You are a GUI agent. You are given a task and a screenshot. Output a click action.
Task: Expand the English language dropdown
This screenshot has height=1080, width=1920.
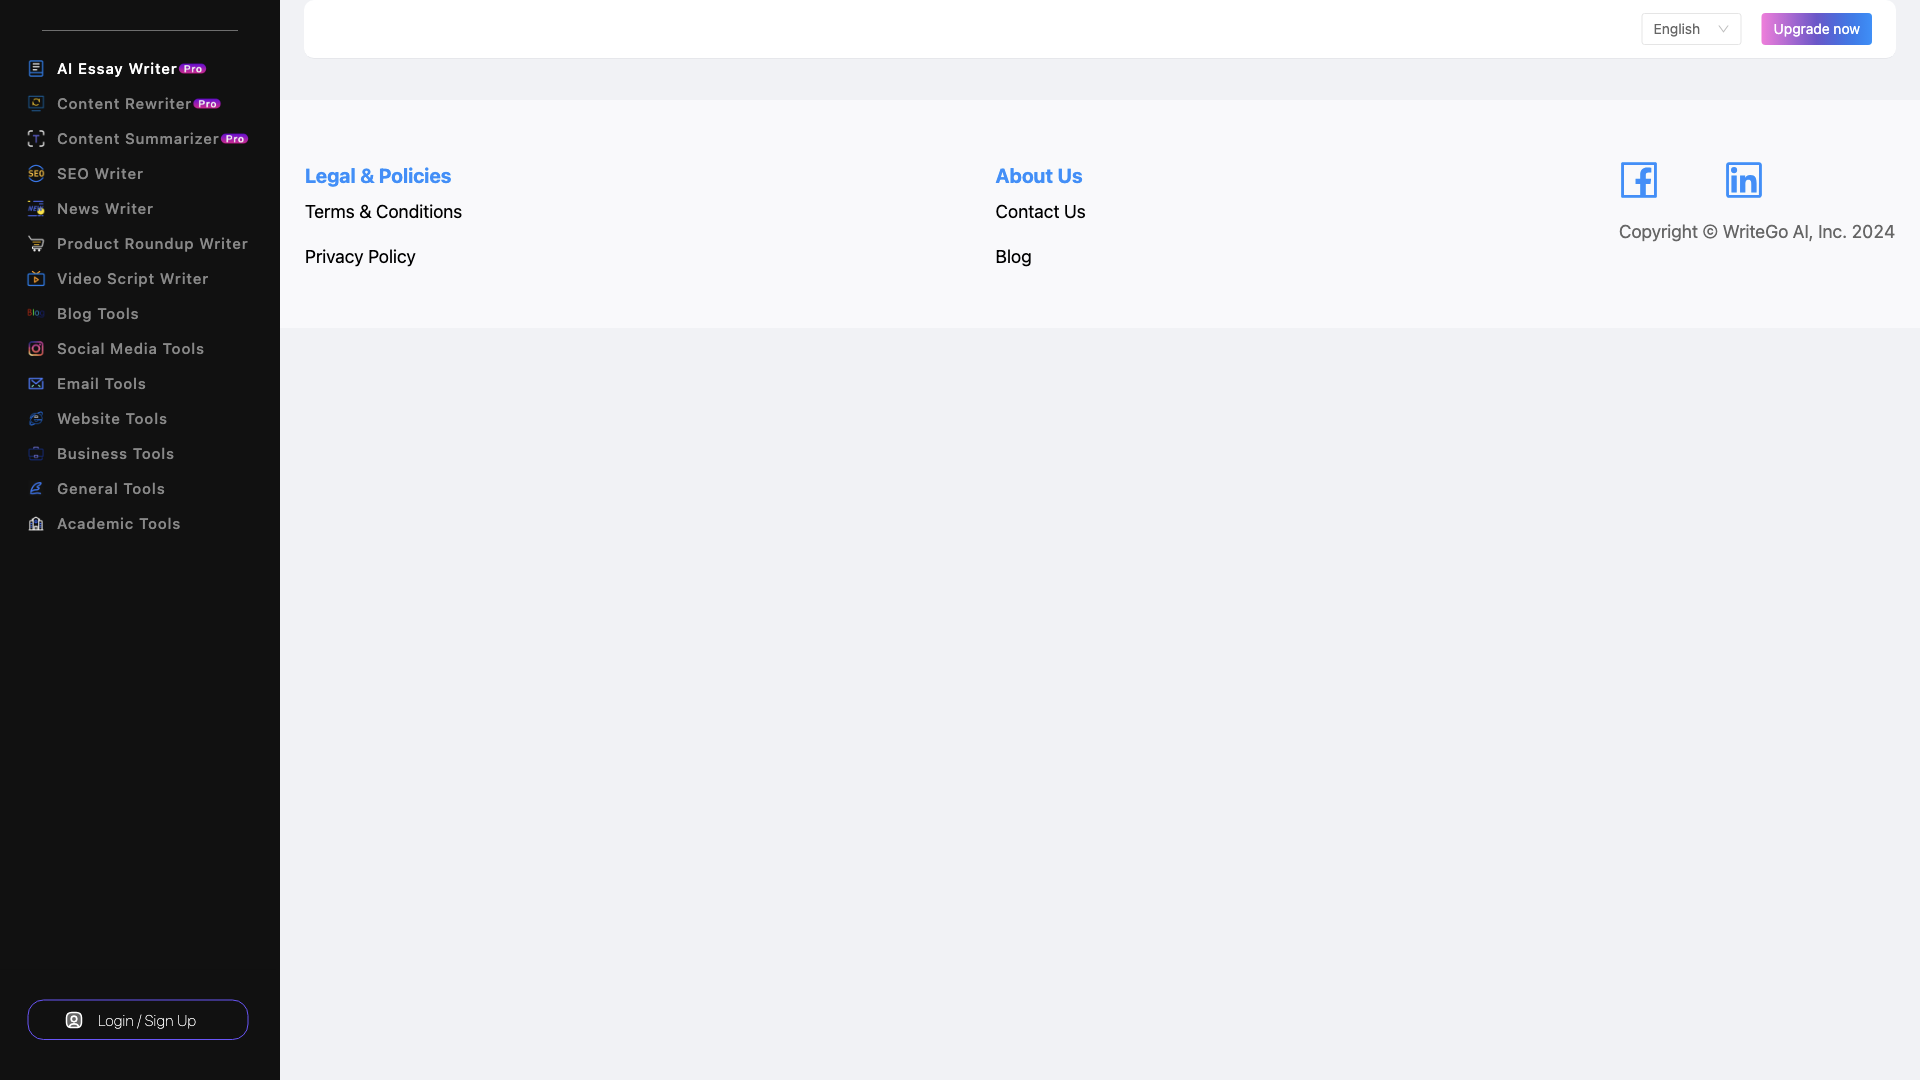pos(1692,29)
